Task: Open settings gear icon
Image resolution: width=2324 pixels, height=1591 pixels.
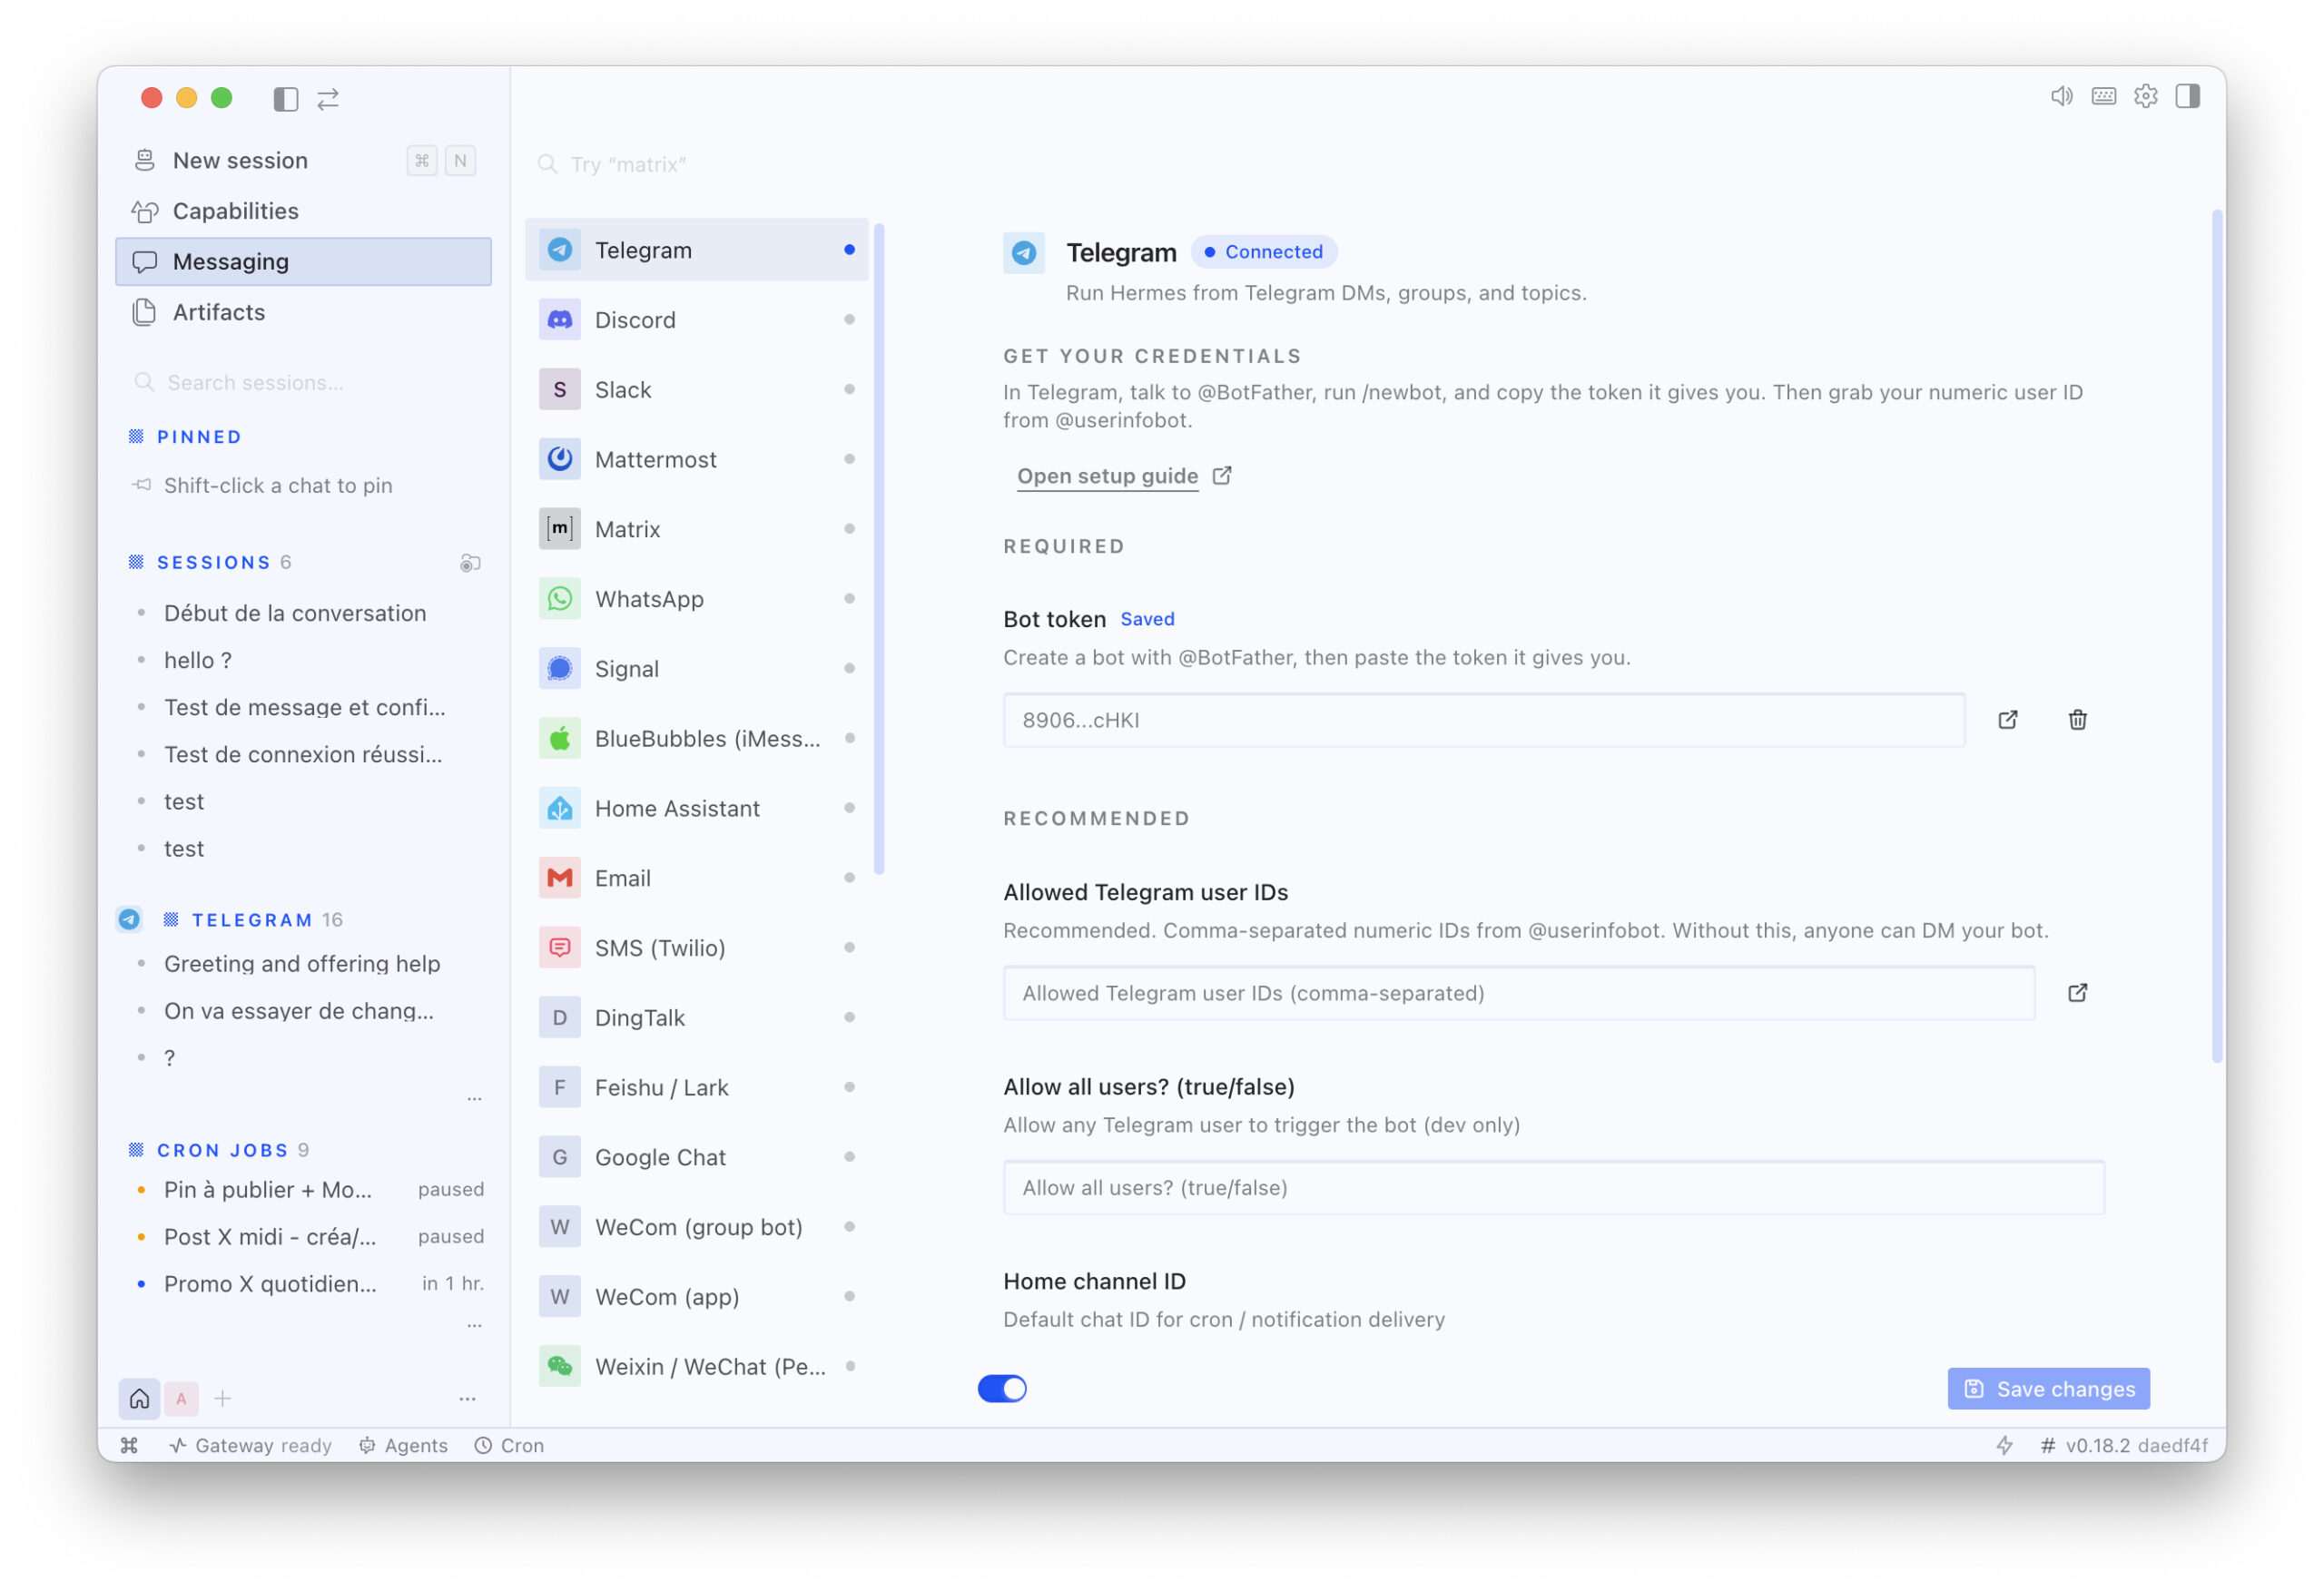Action: [2146, 96]
